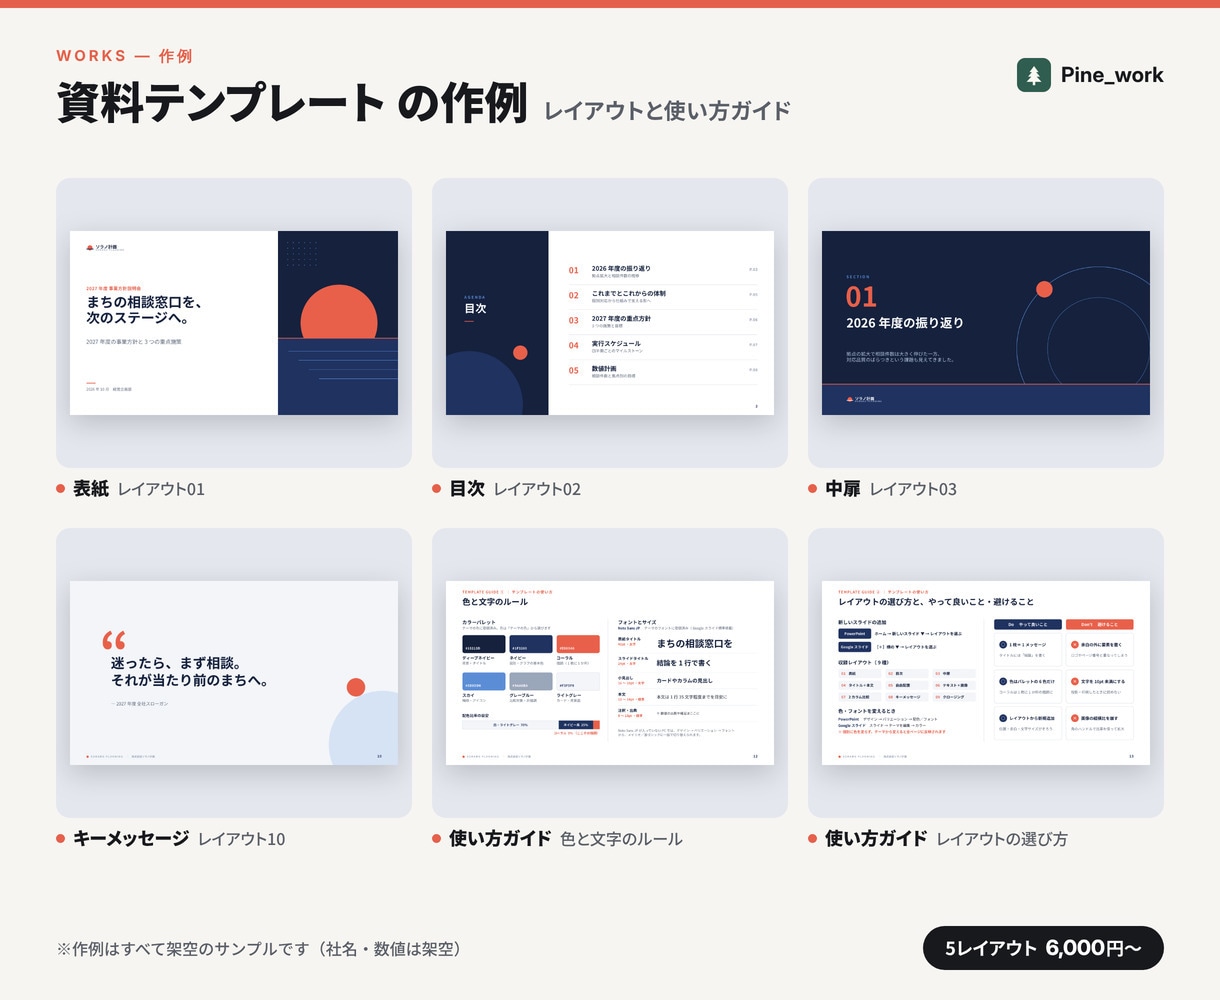Pick the スカイ blue color swatch
This screenshot has height=1000, width=1220.
483,681
